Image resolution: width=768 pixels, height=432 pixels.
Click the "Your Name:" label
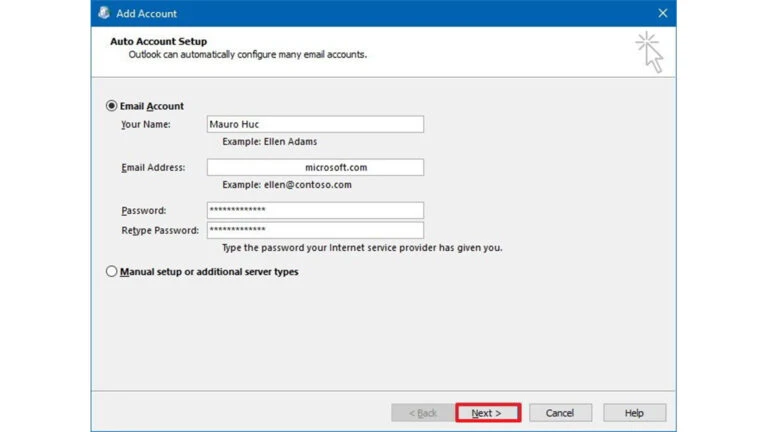pyautogui.click(x=146, y=125)
